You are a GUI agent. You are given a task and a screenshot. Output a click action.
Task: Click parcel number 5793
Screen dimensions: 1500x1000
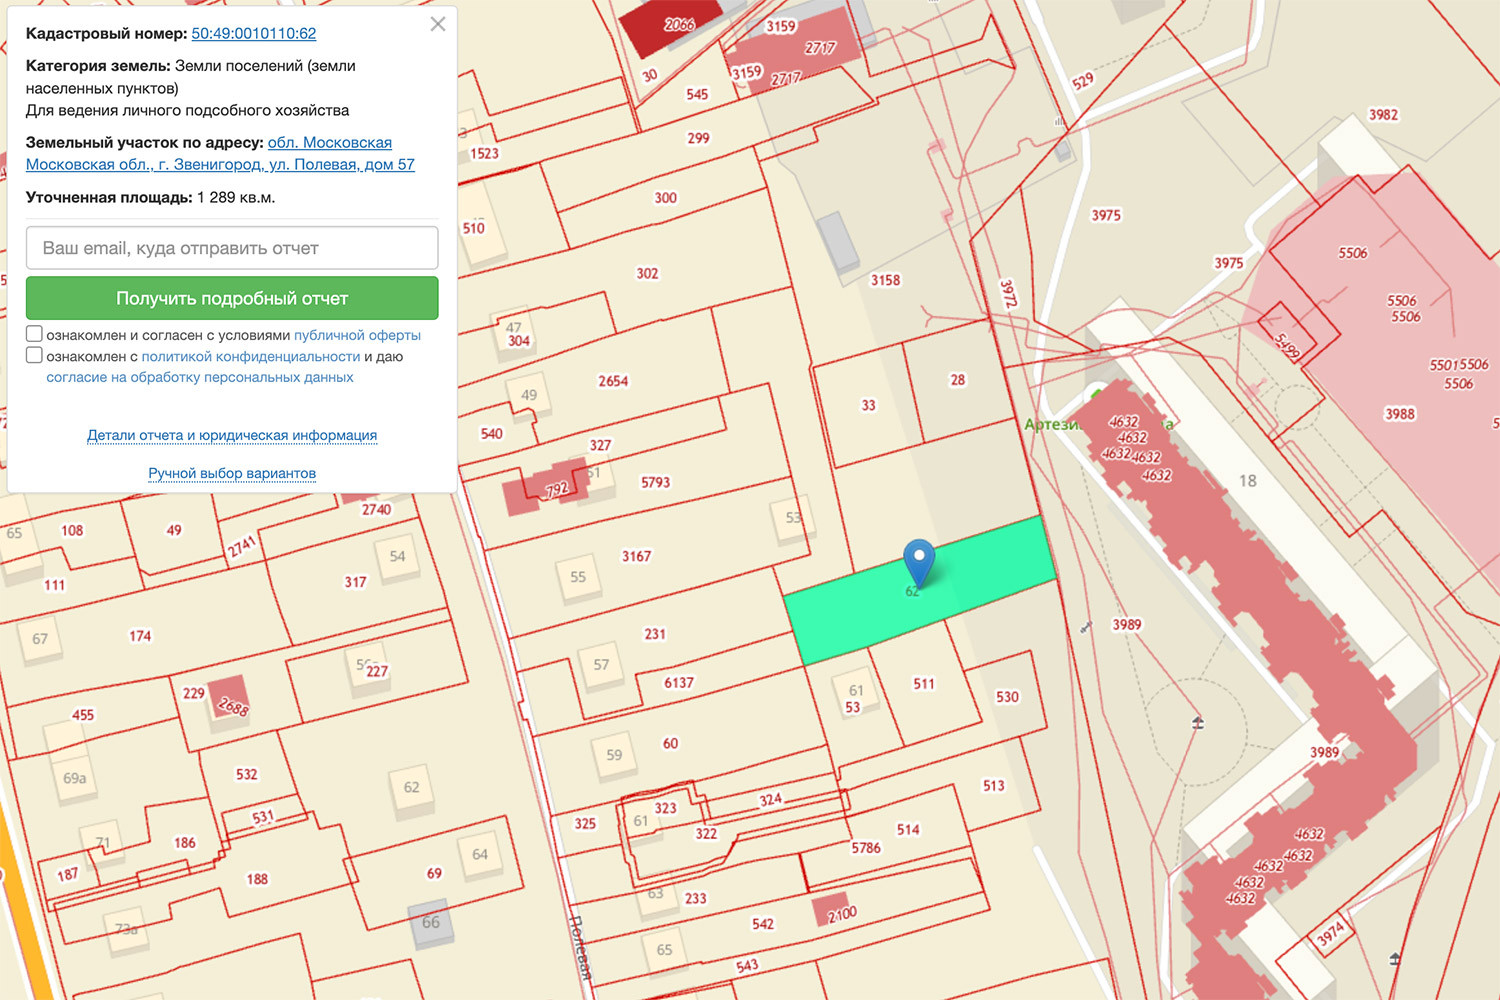coord(655,482)
